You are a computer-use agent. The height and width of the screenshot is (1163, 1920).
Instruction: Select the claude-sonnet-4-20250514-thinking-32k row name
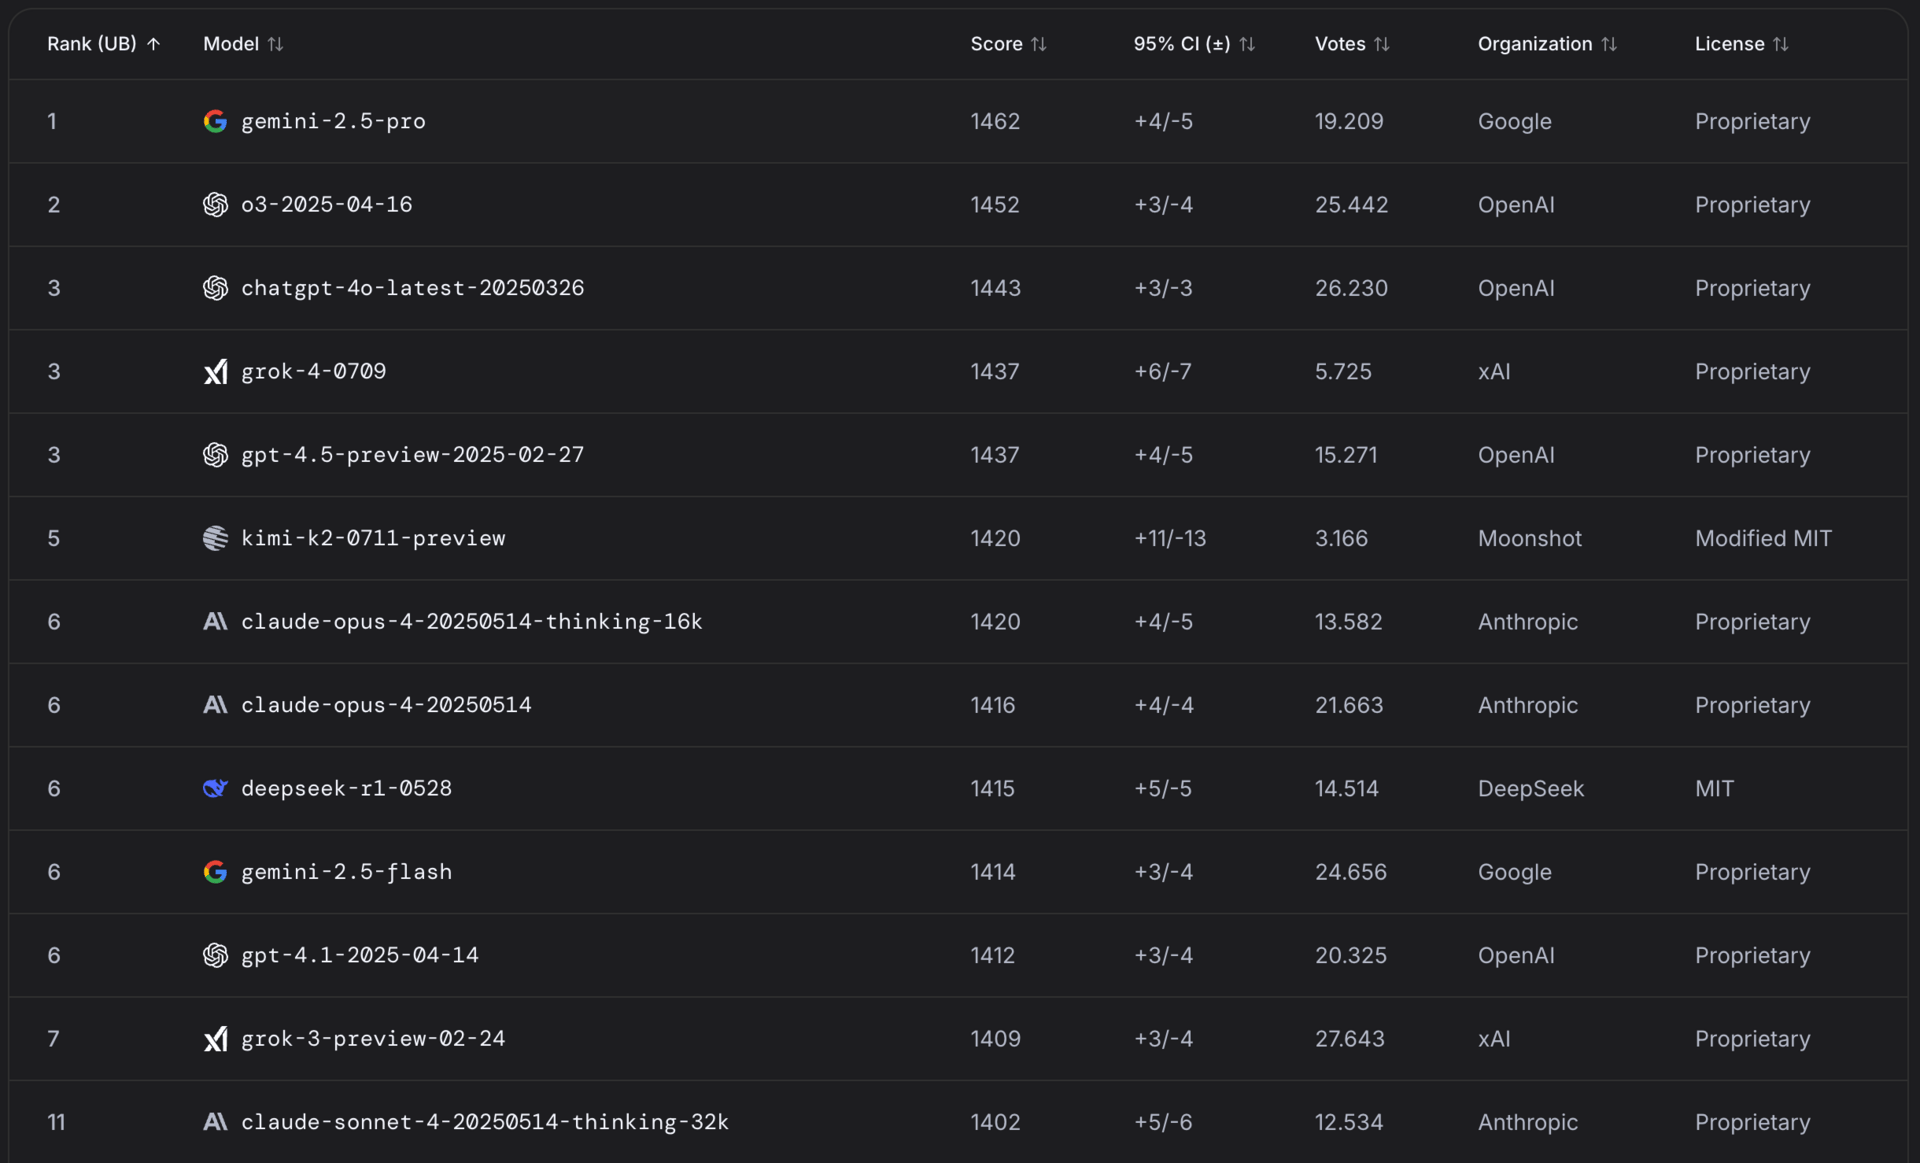coord(485,1122)
